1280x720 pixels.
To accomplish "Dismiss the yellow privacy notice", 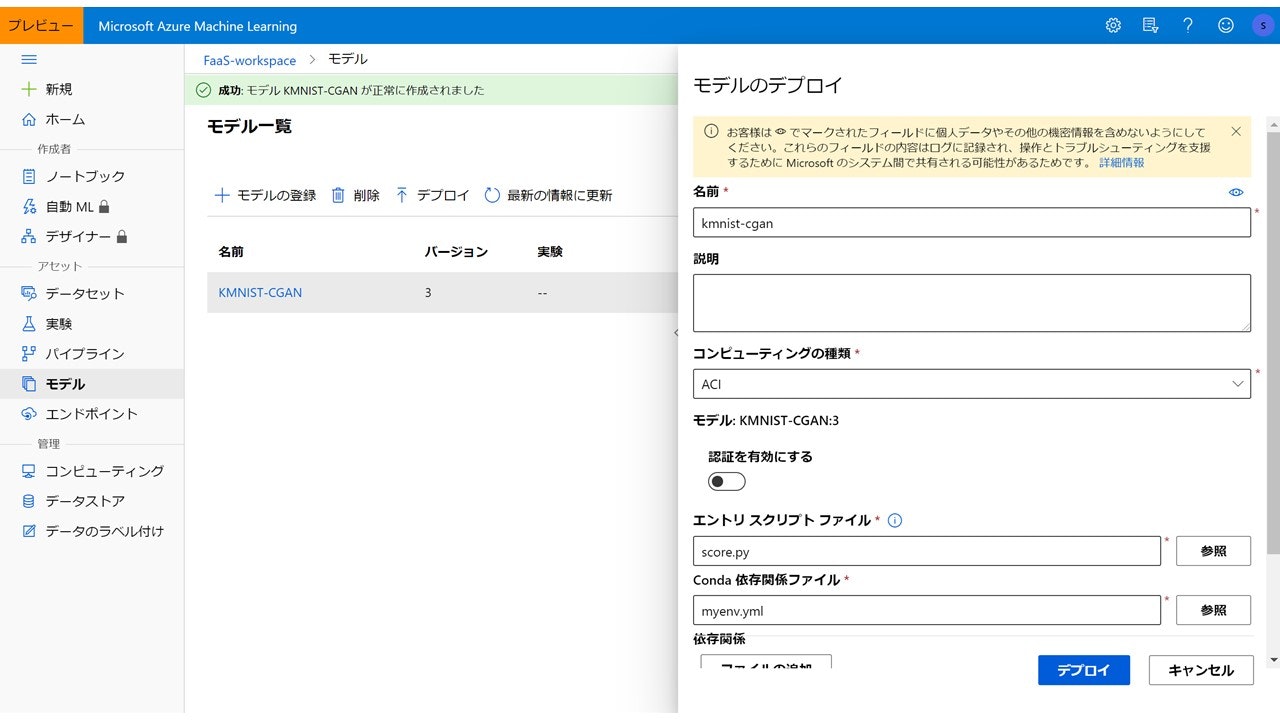I will click(x=1236, y=131).
